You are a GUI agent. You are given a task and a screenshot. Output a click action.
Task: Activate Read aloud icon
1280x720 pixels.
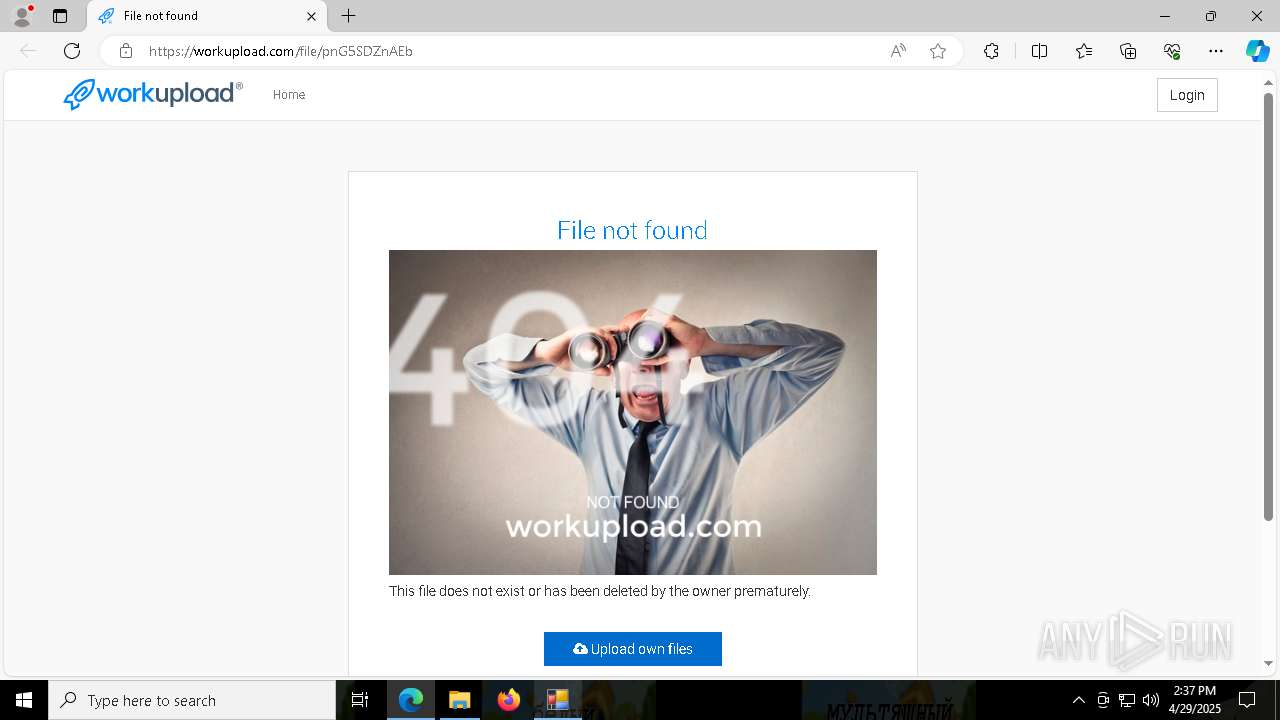[898, 51]
